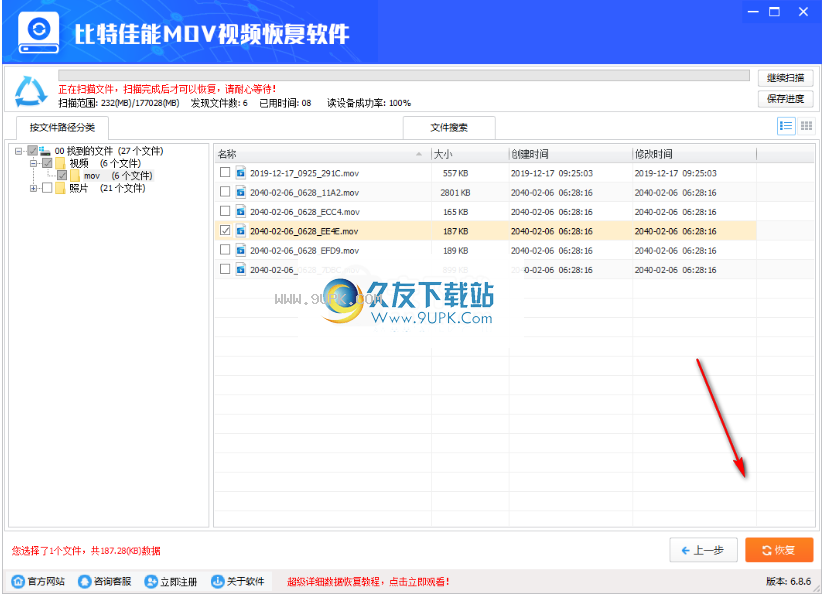Viewport: 822px width, 603px height.
Task: Click file icon of 2040-02-06_0628_ECC4.mov
Action: point(241,211)
